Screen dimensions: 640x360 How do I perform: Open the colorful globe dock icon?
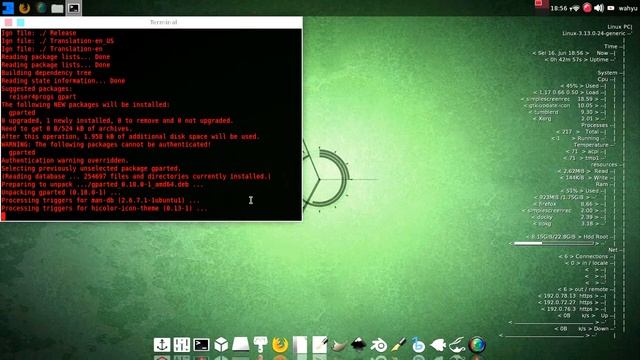pyautogui.click(x=477, y=345)
